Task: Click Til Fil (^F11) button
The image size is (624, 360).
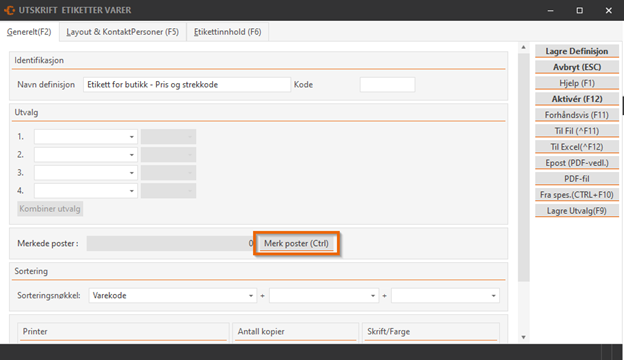Action: [577, 131]
